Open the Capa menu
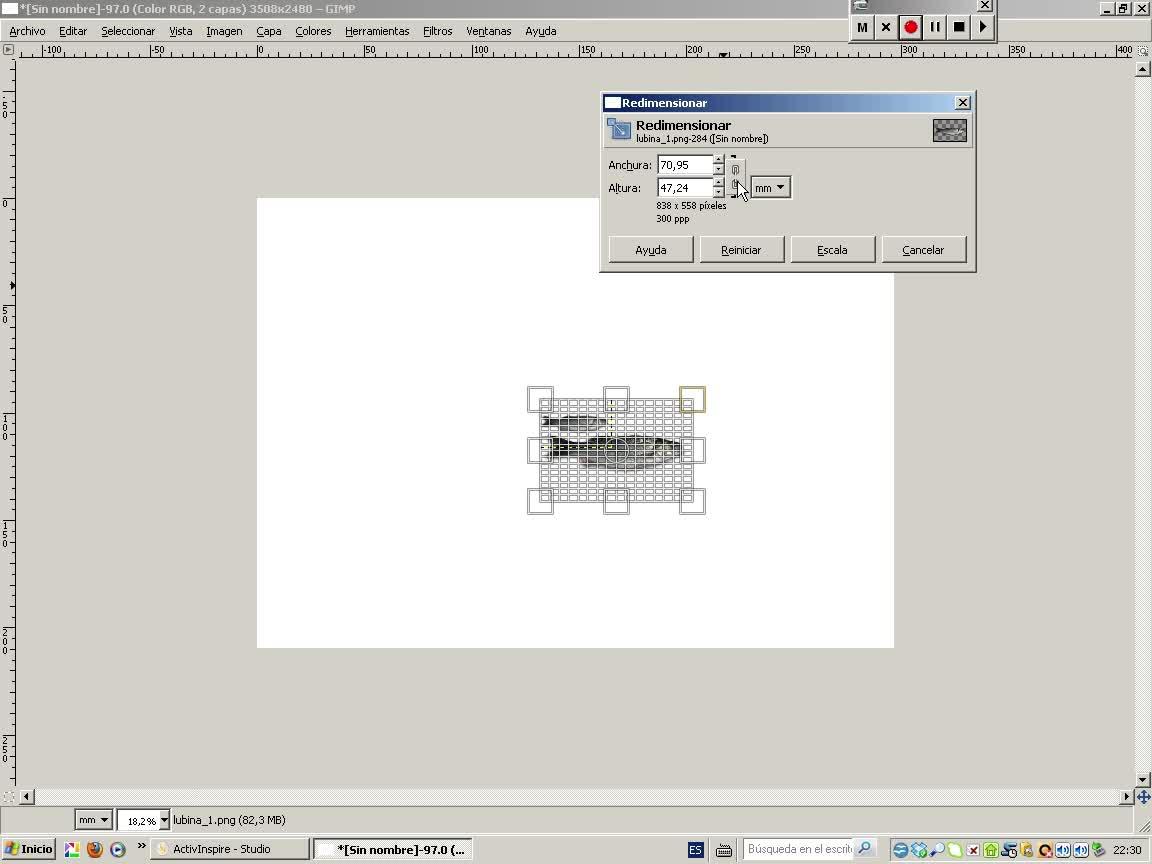Image resolution: width=1152 pixels, height=864 pixels. (x=268, y=31)
